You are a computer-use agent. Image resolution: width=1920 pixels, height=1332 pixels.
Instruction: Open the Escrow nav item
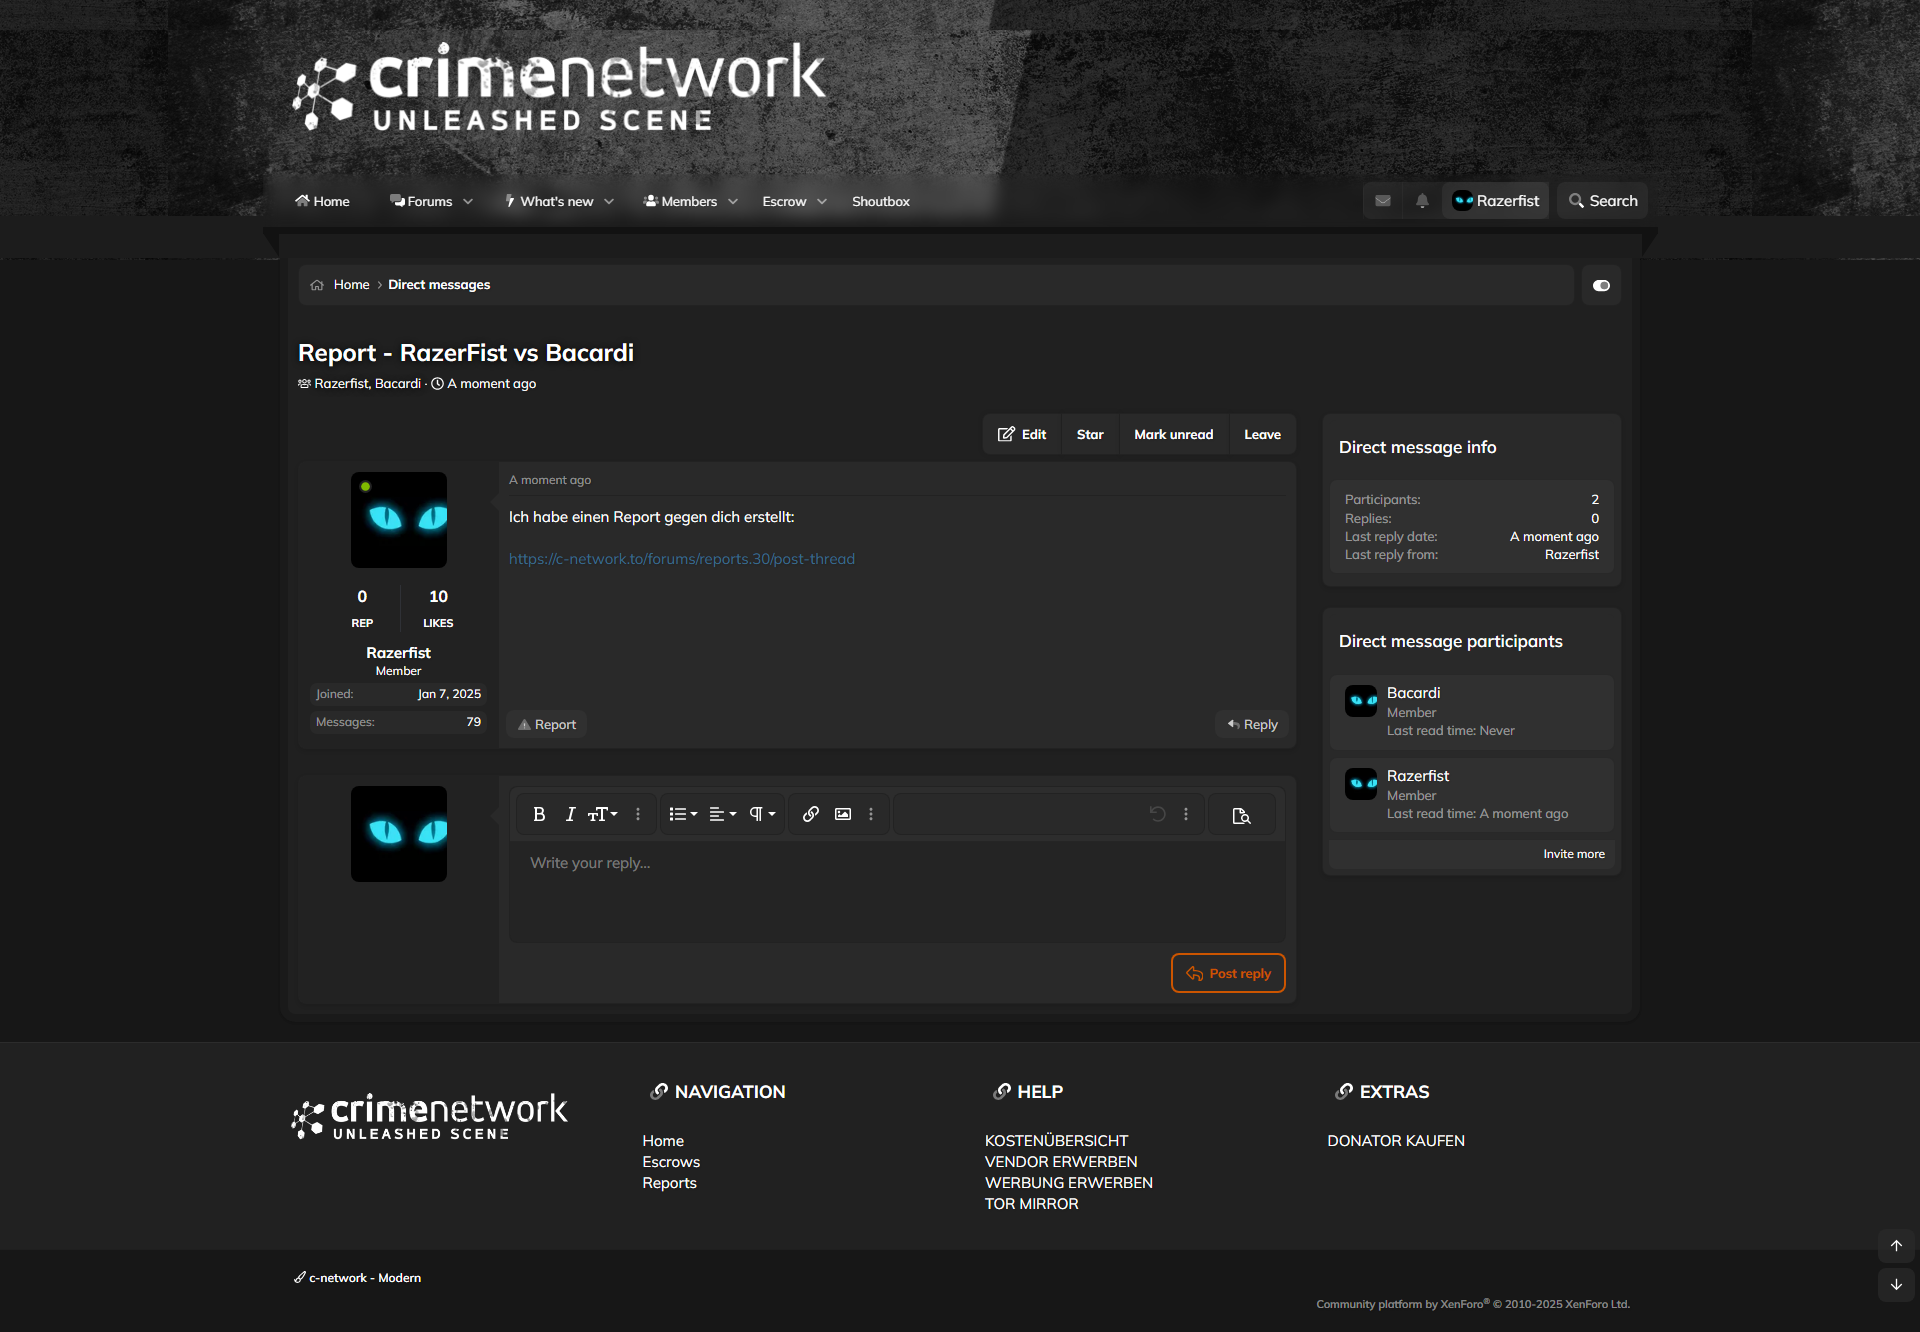pyautogui.click(x=784, y=201)
